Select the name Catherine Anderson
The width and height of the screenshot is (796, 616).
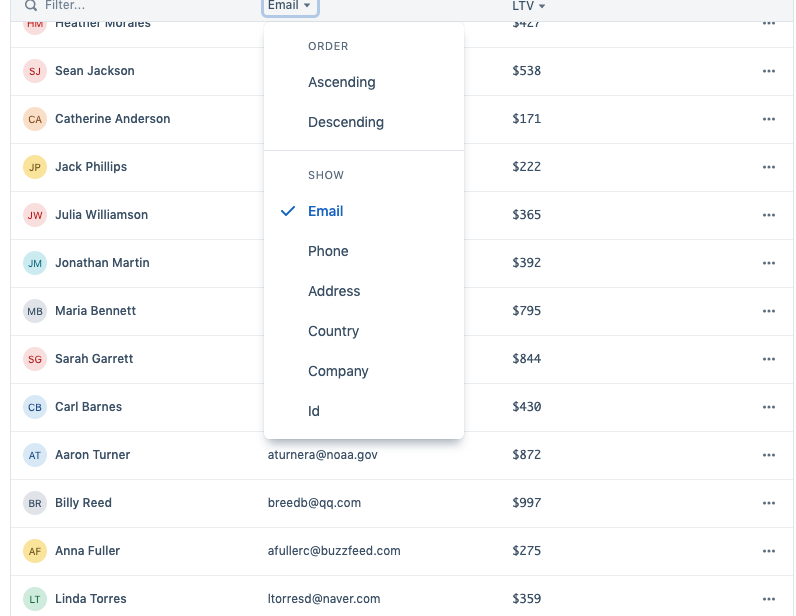[113, 119]
